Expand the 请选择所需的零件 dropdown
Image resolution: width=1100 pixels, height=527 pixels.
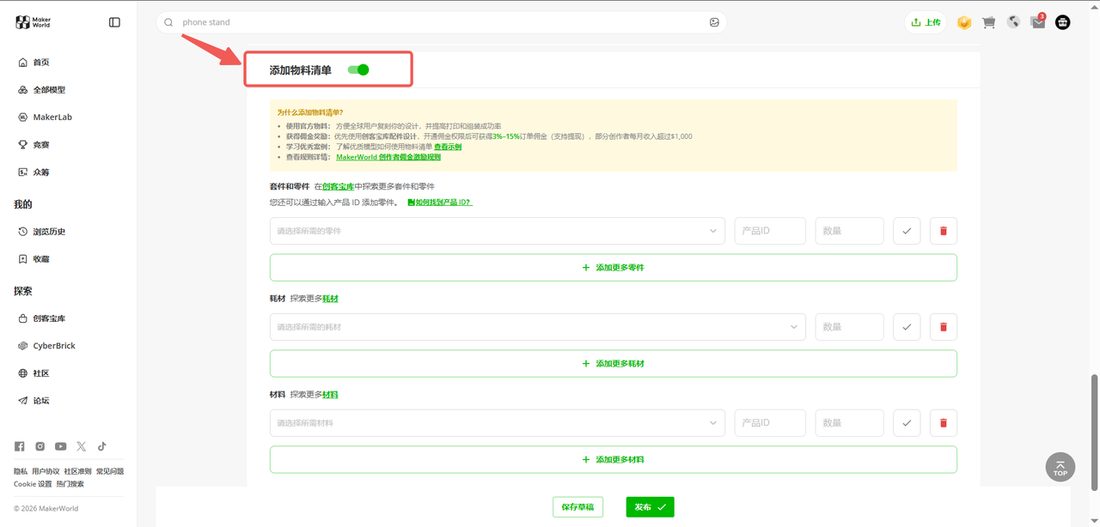coord(497,231)
